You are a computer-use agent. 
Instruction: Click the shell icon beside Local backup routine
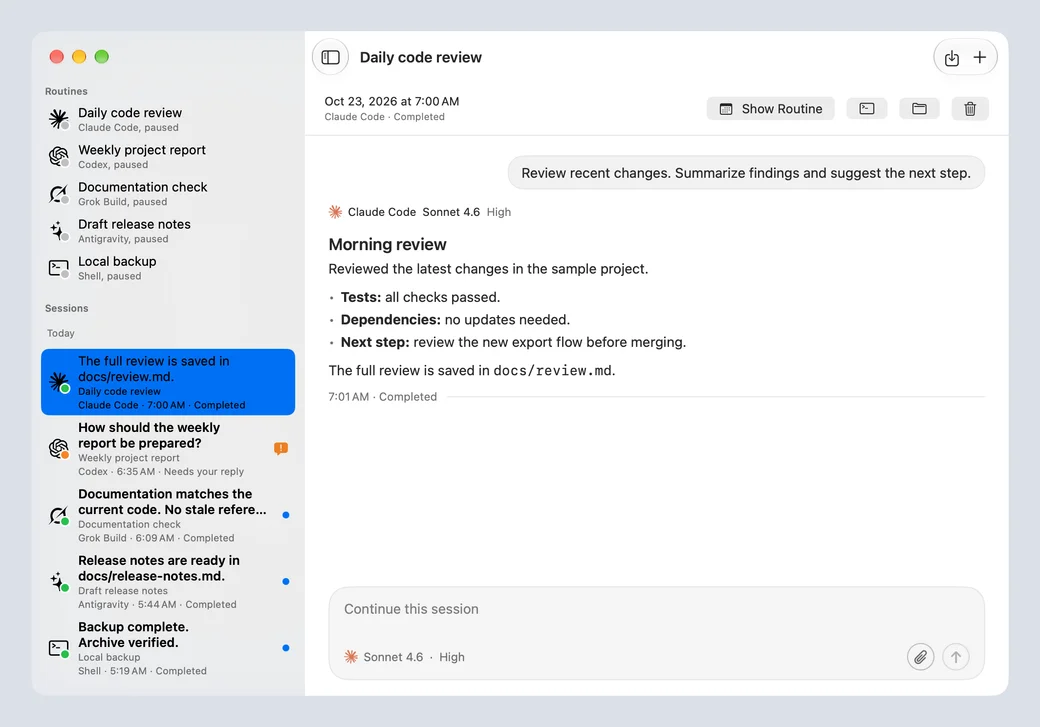point(58,268)
